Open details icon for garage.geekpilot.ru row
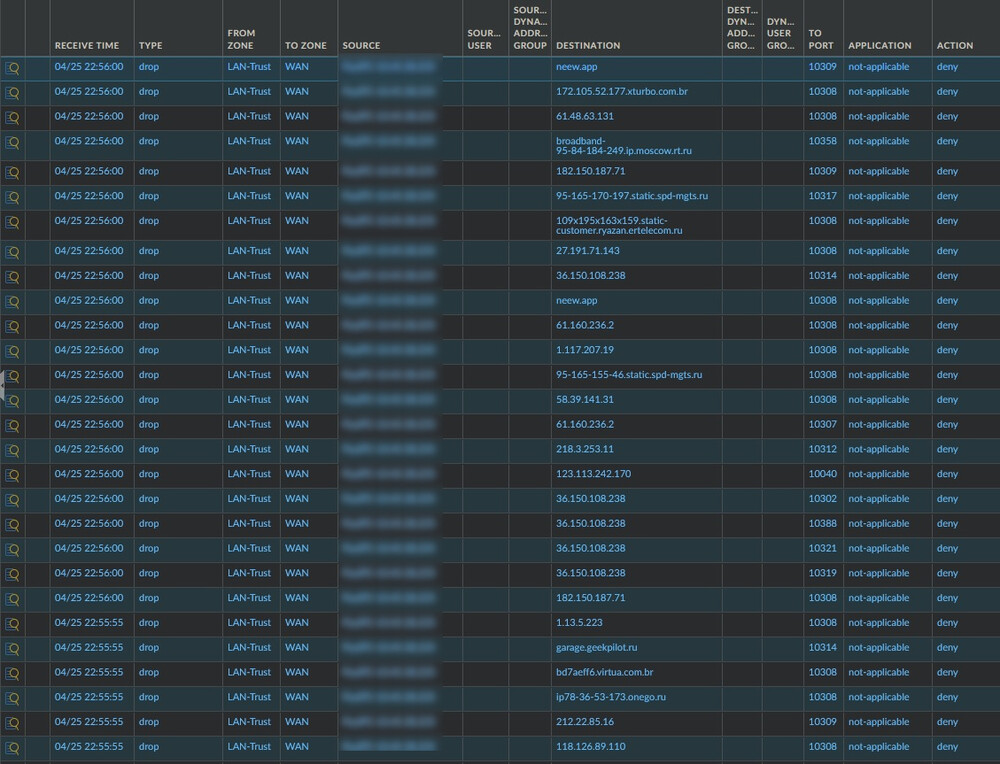Viewport: 1000px width, 764px height. coord(12,648)
